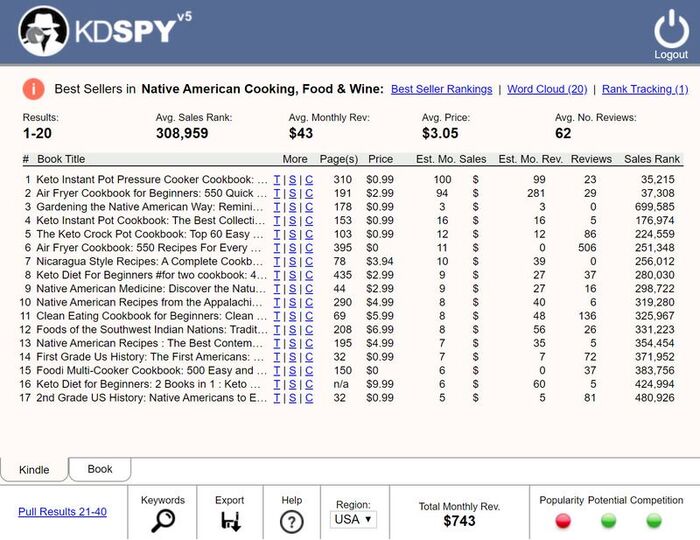This screenshot has height=540, width=700.
Task: Click price value $9.99
Action: pos(380,384)
